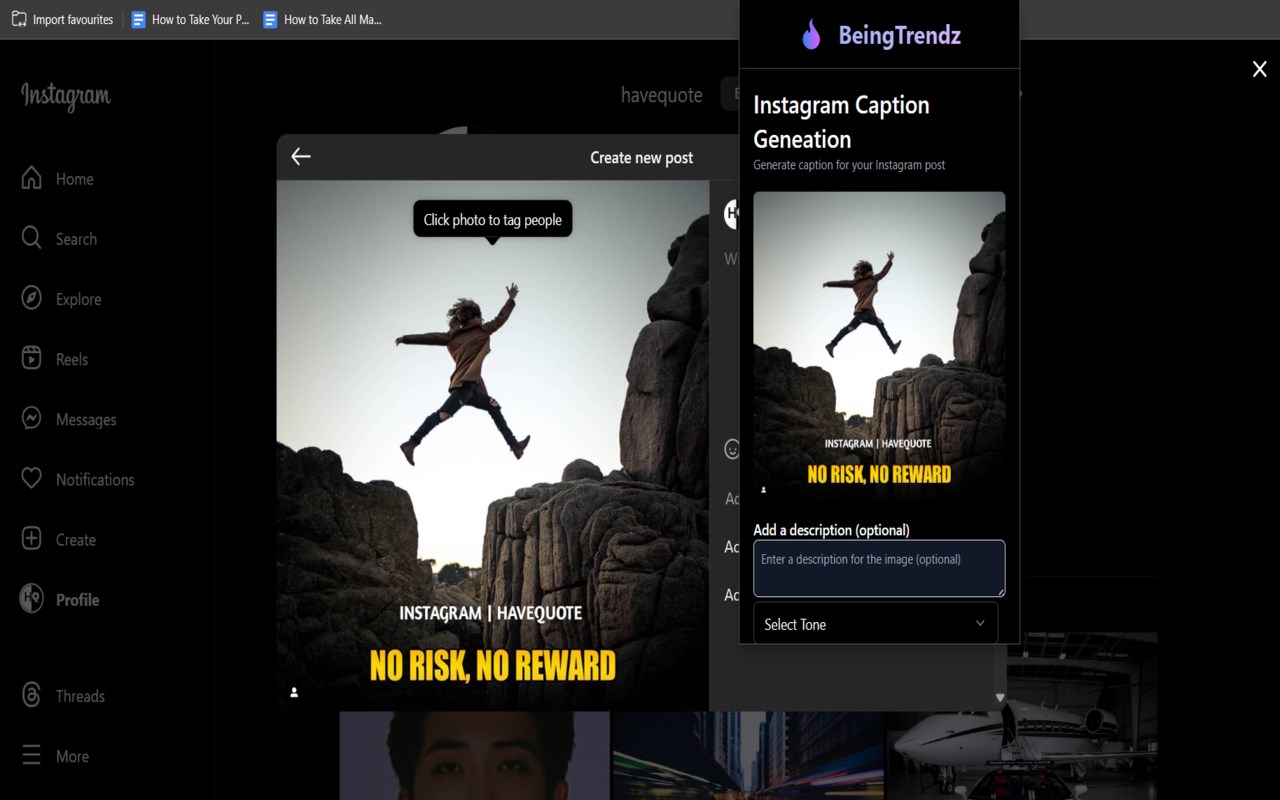This screenshot has height=800, width=1280.
Task: Click 'Add a description (optional)' label
Action: coord(831,530)
